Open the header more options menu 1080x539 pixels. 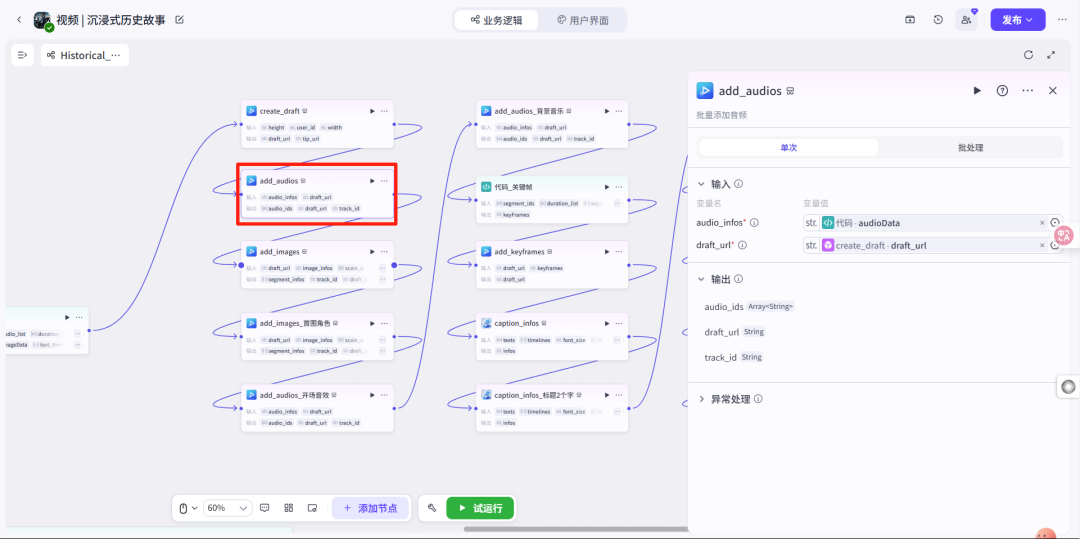[x=1061, y=20]
